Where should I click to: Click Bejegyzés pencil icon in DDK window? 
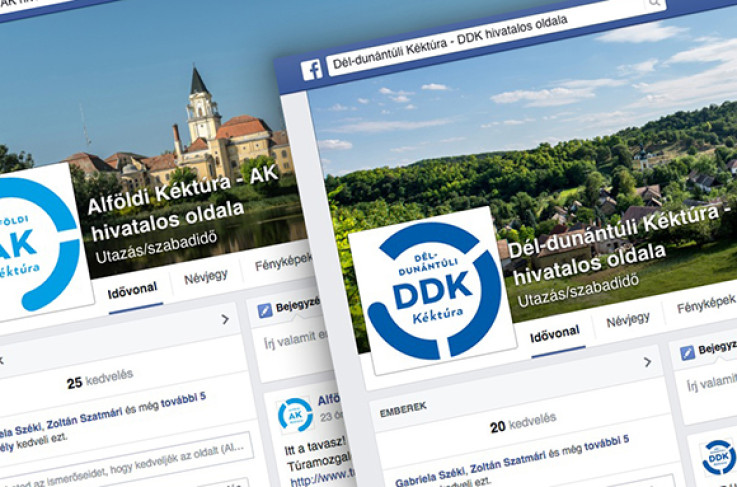(688, 353)
